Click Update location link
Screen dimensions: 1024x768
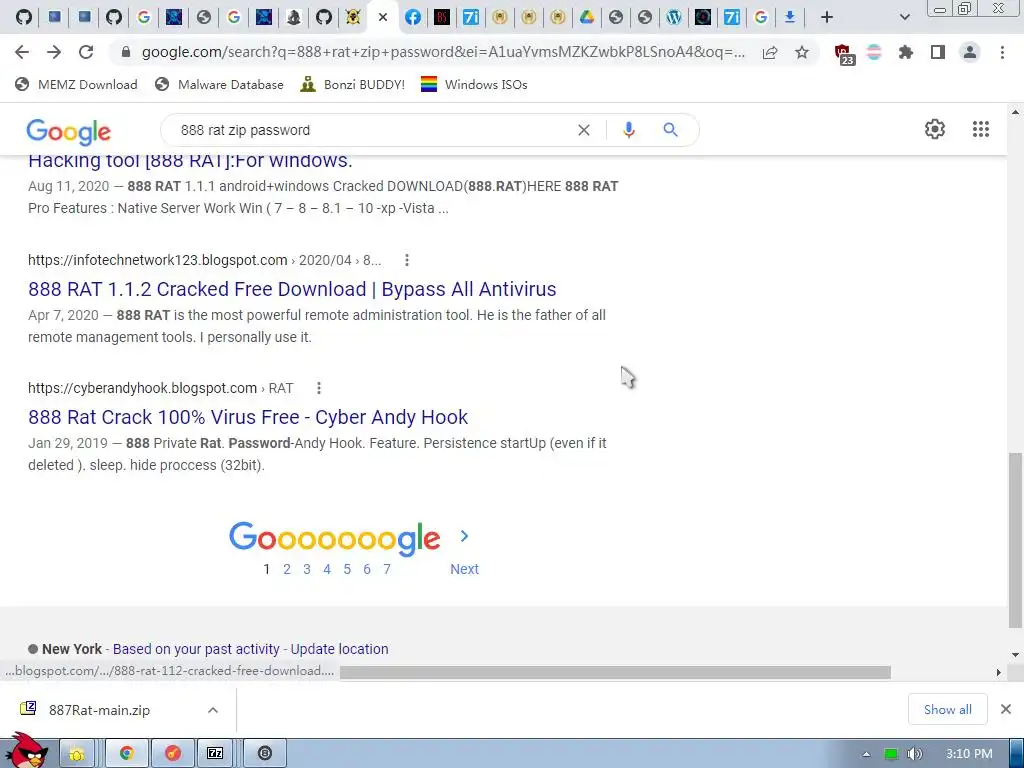click(x=339, y=649)
